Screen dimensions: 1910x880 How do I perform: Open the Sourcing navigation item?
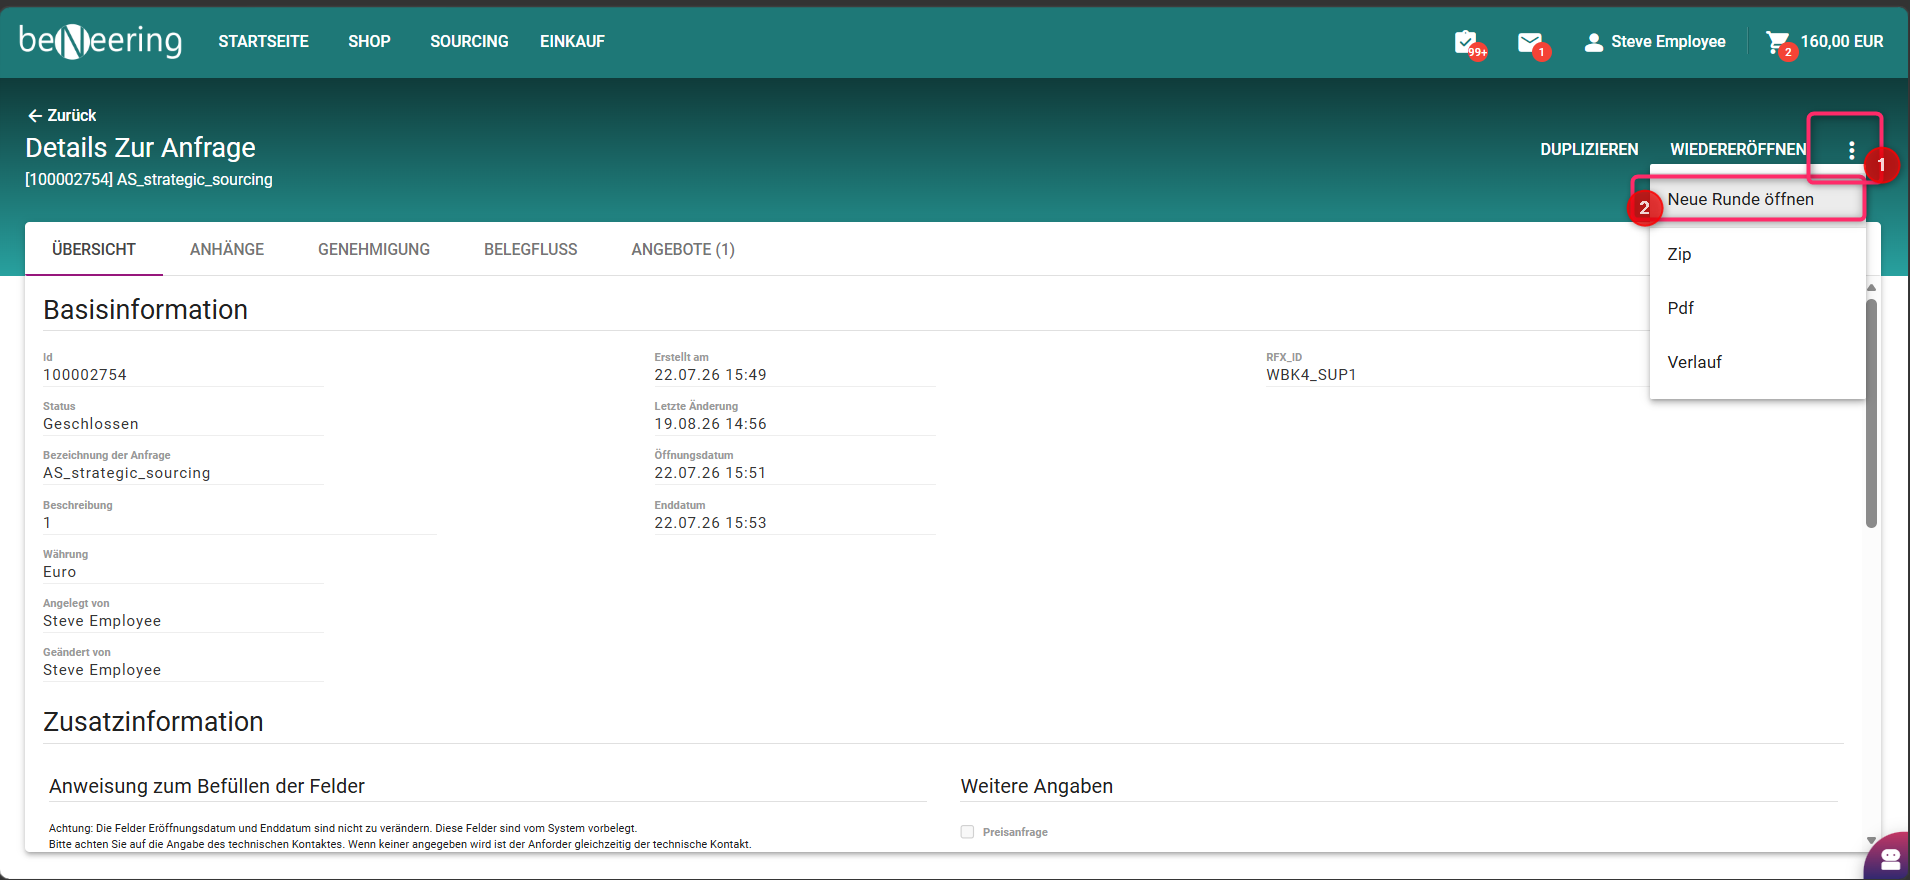click(469, 42)
